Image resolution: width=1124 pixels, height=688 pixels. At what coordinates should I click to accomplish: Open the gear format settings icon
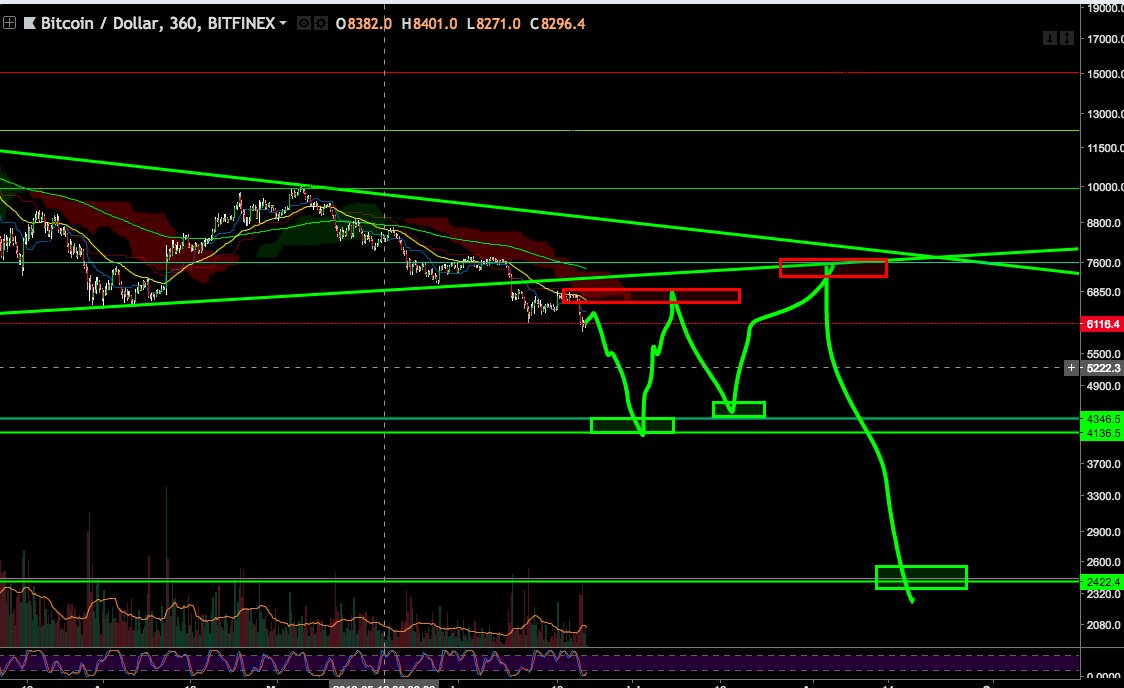coord(320,23)
